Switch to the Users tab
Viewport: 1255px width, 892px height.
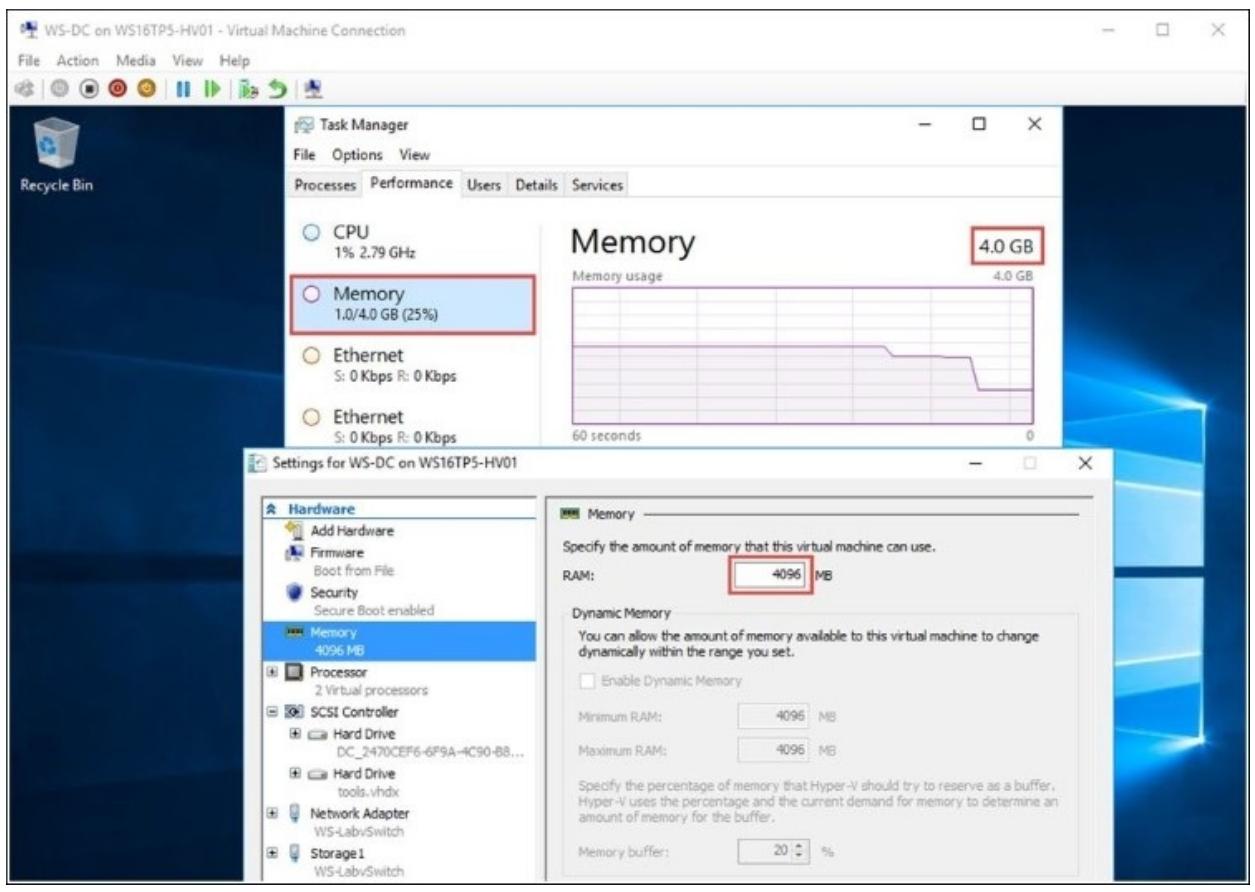tap(485, 185)
